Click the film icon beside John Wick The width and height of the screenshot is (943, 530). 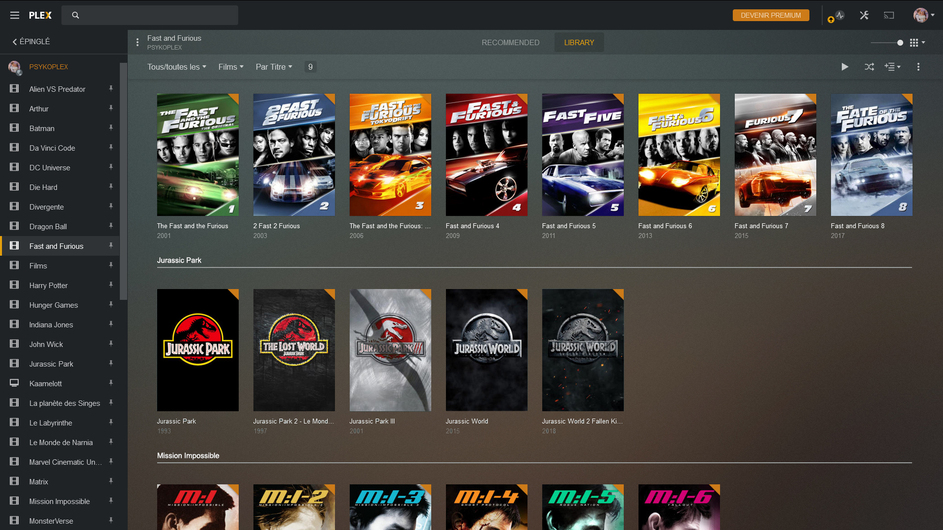(14, 344)
